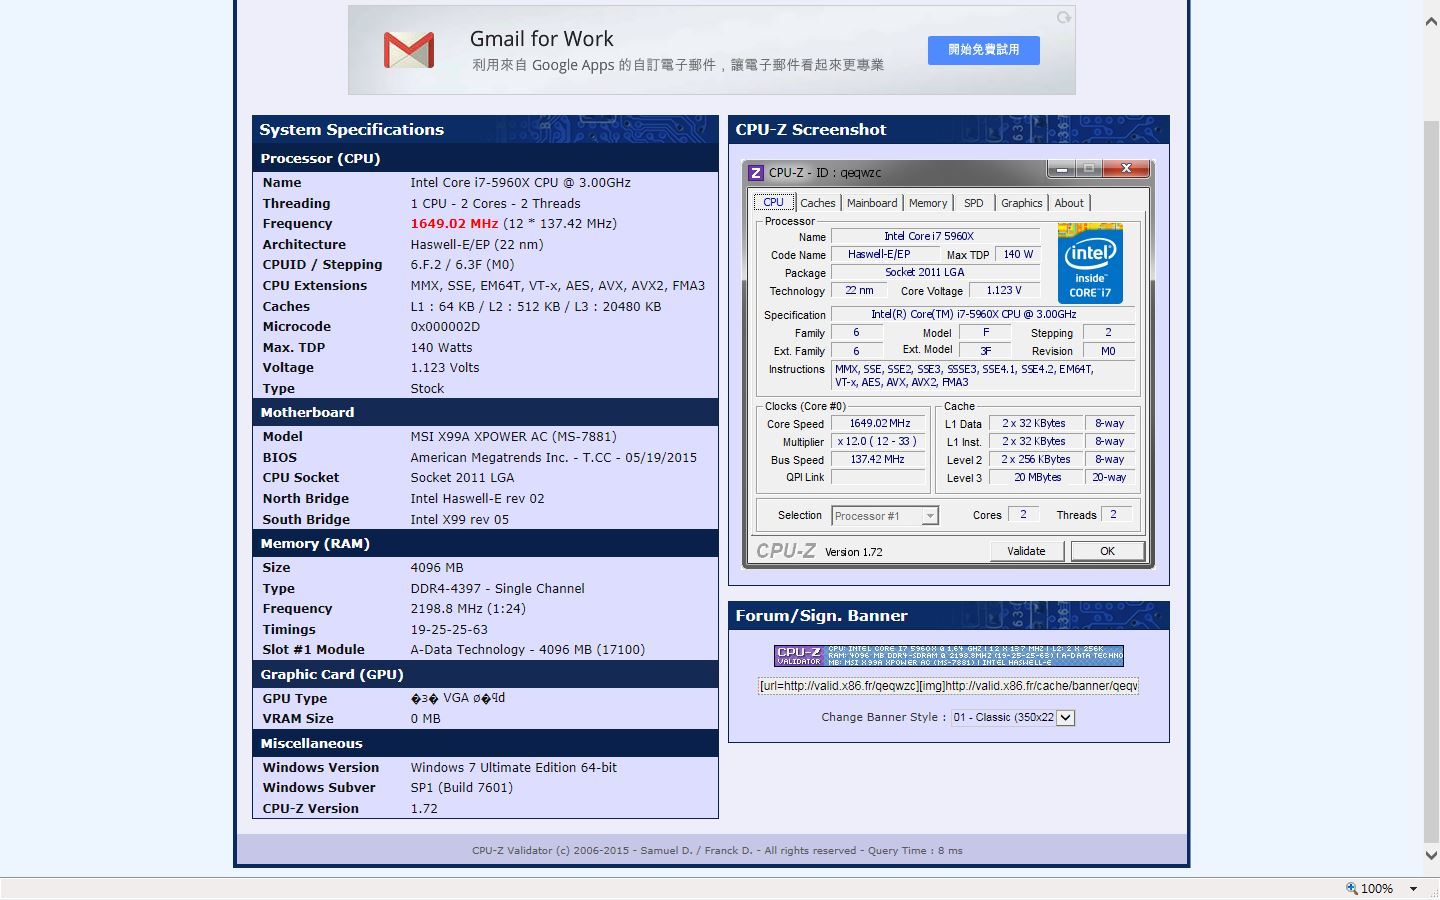The height and width of the screenshot is (900, 1440).
Task: Click the Intel Core i7 inside logo
Action: (1090, 263)
